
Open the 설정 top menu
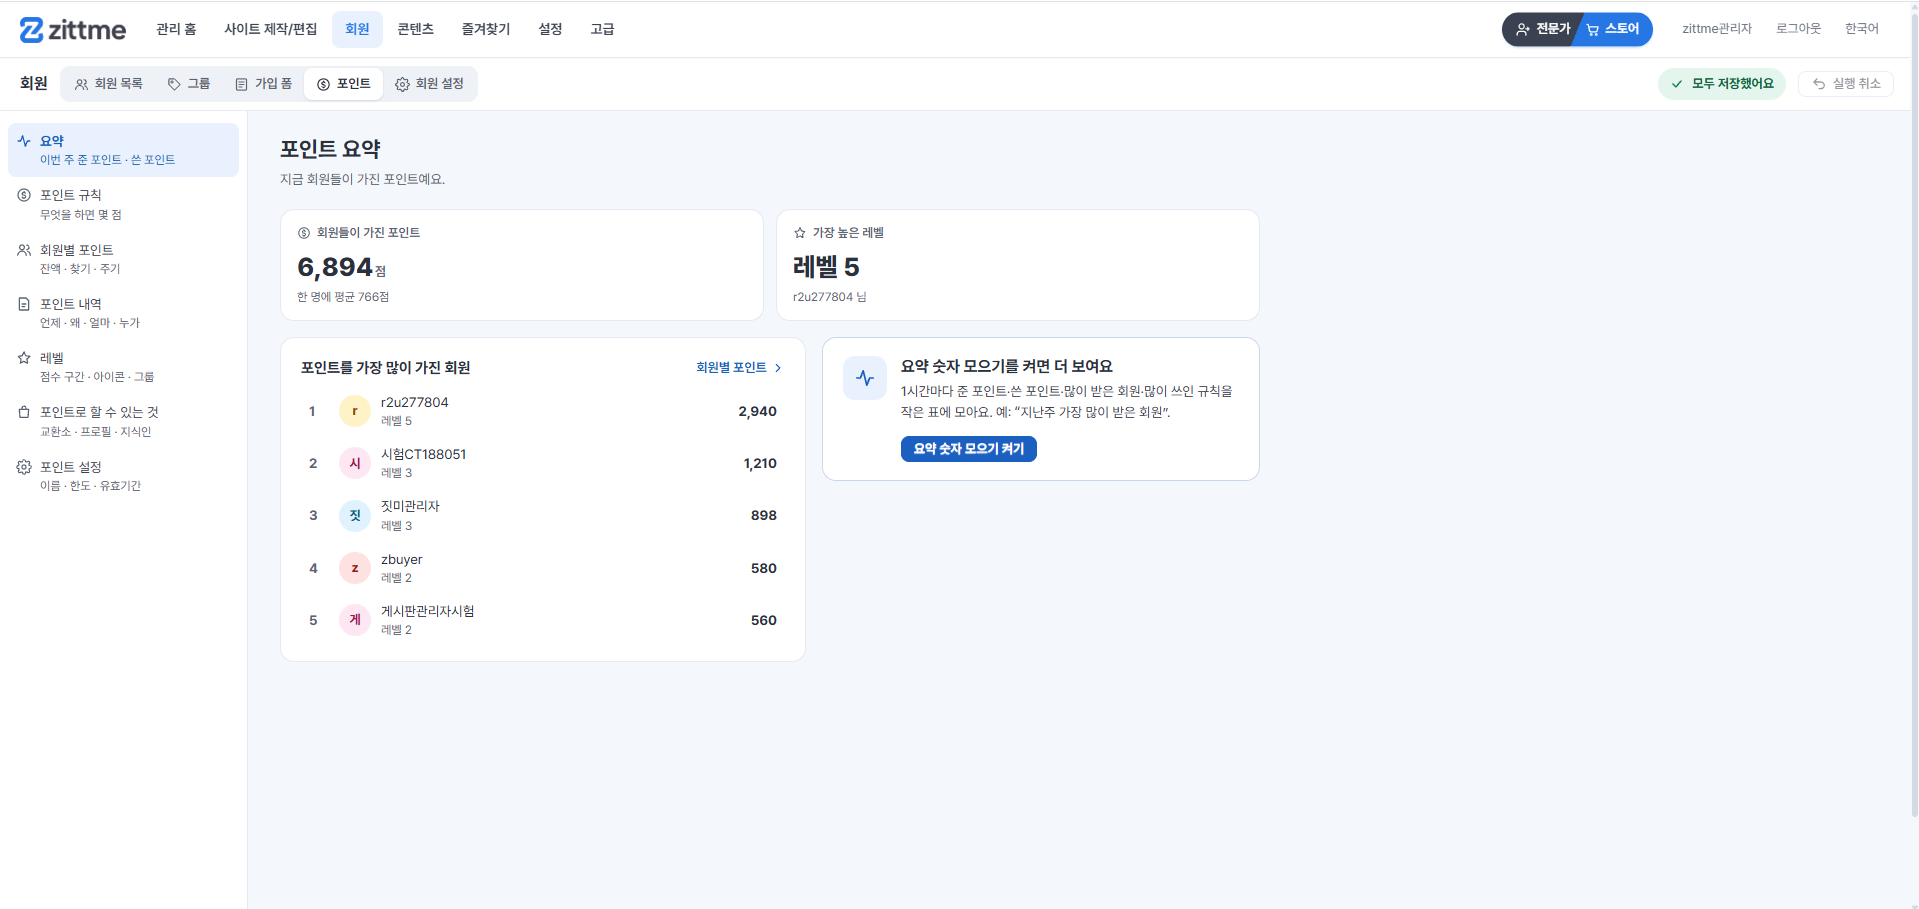(550, 29)
